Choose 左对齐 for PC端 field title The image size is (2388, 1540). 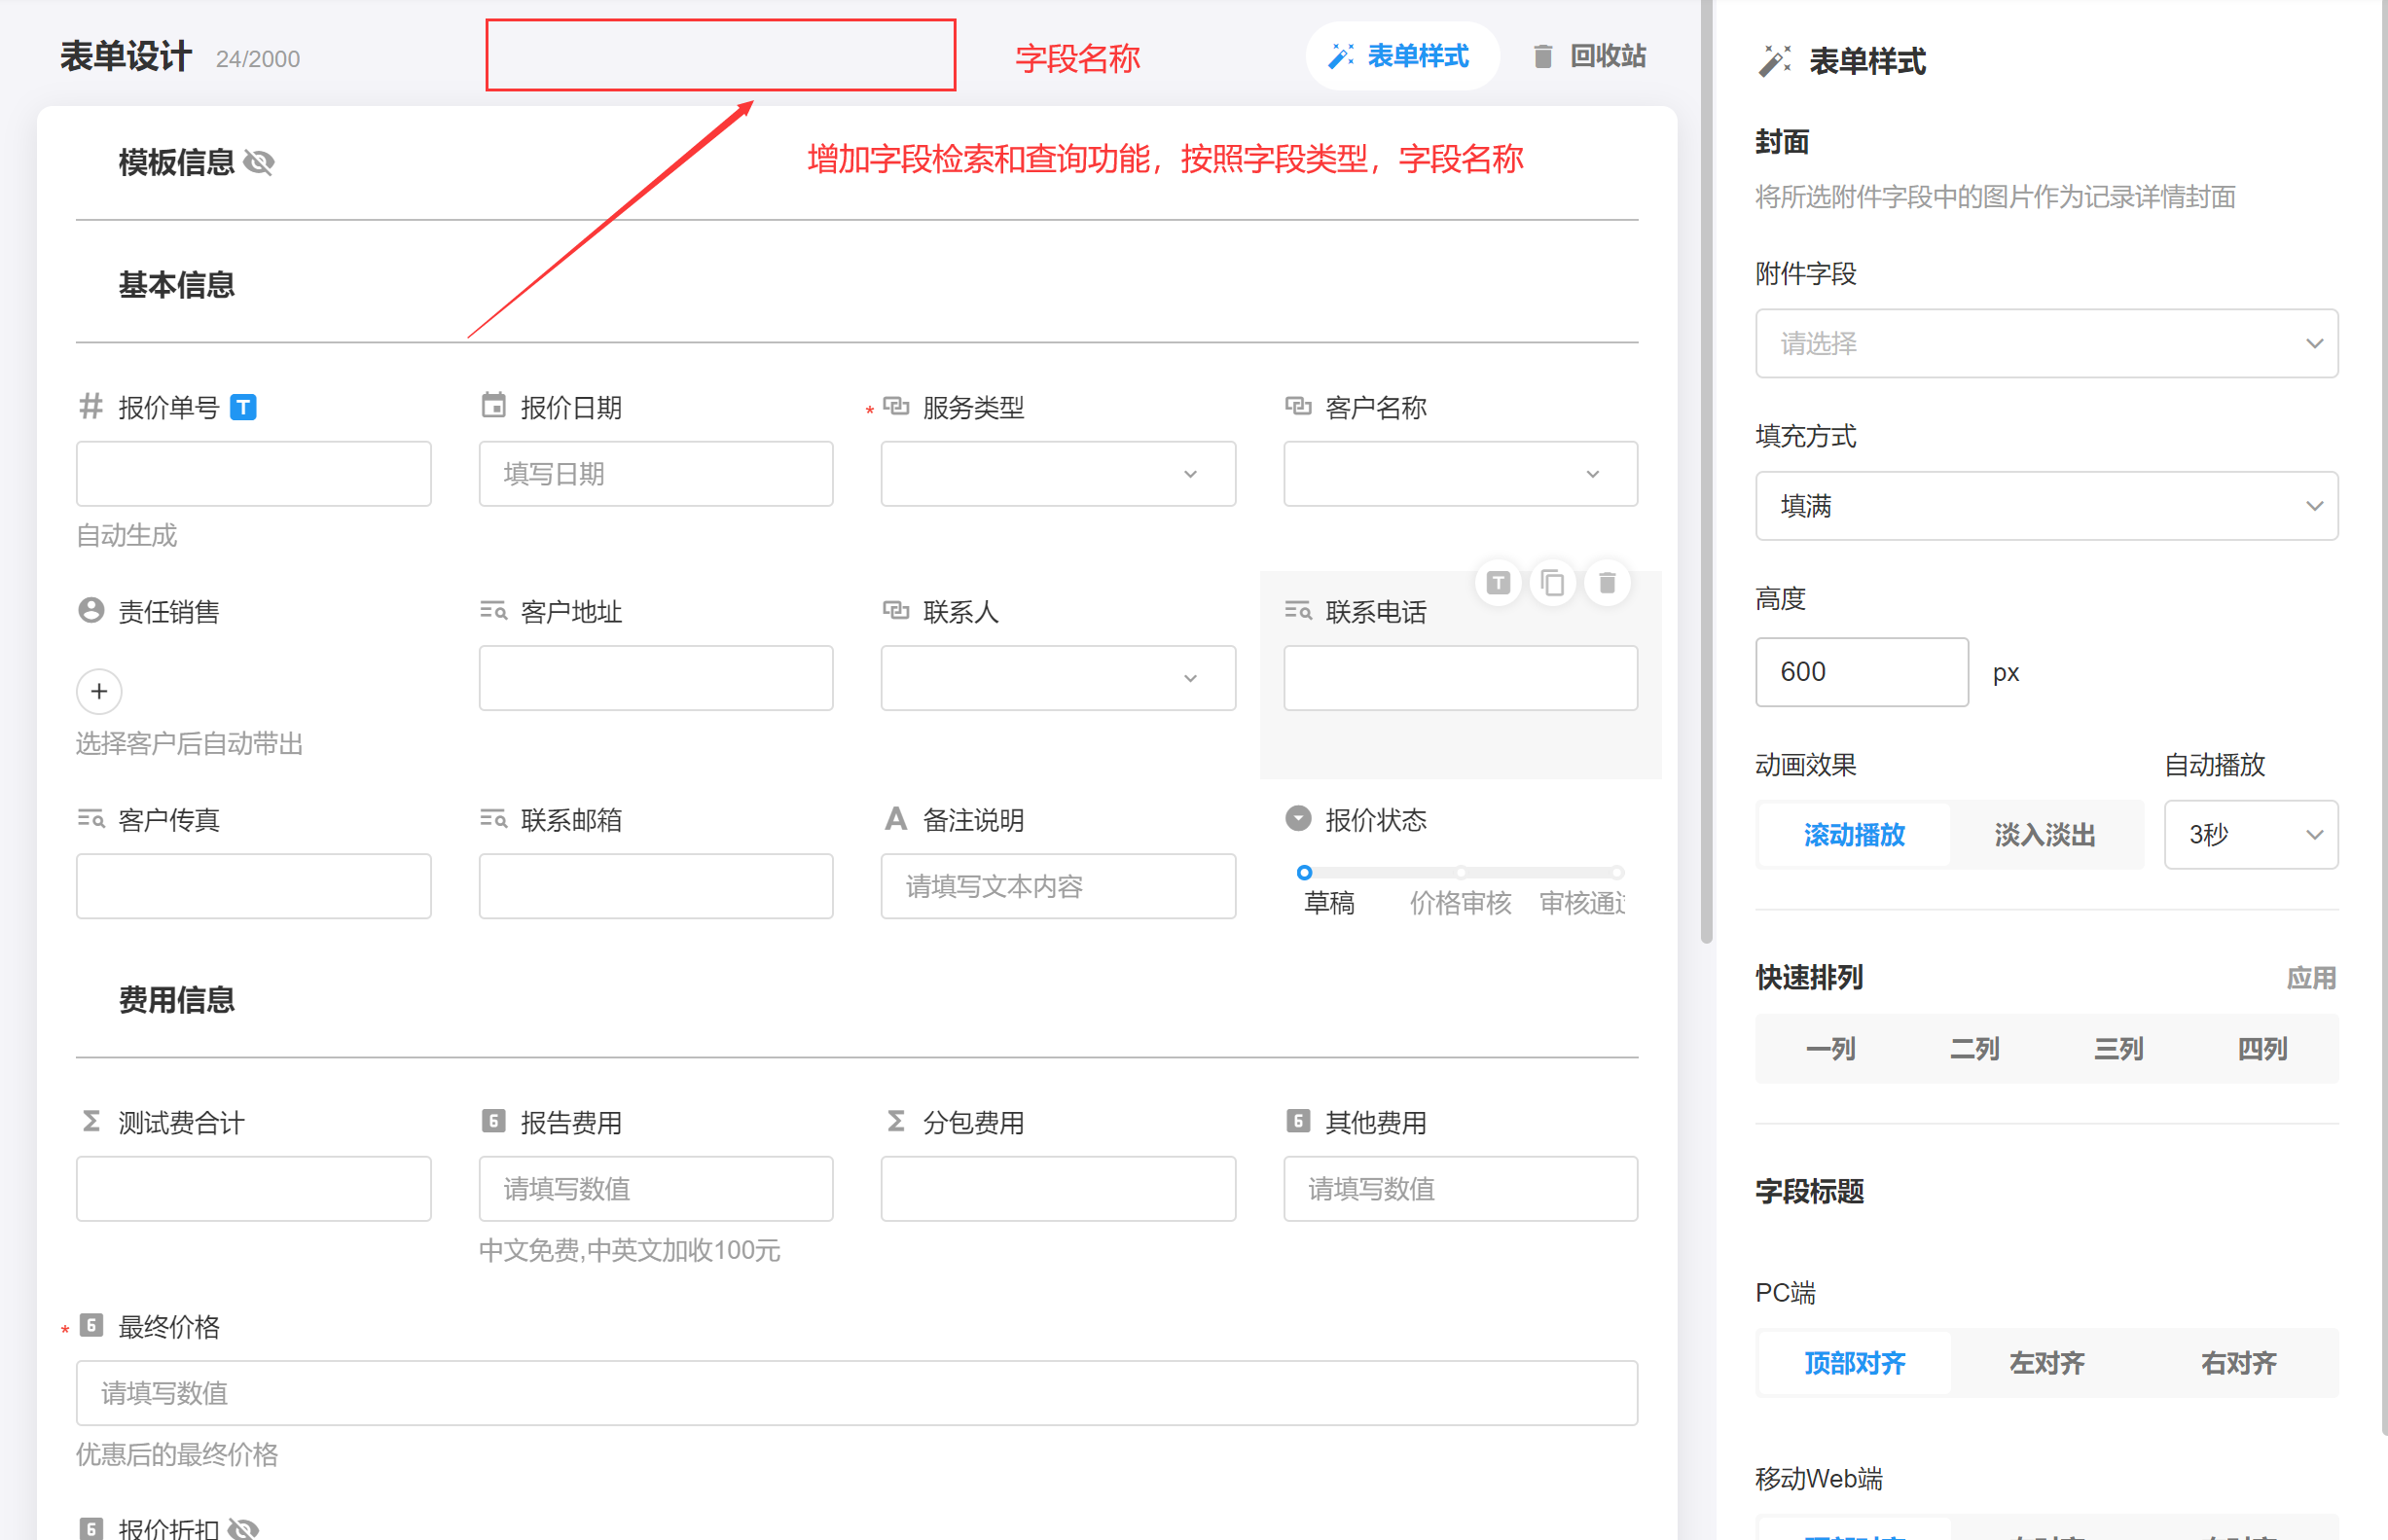point(2046,1363)
